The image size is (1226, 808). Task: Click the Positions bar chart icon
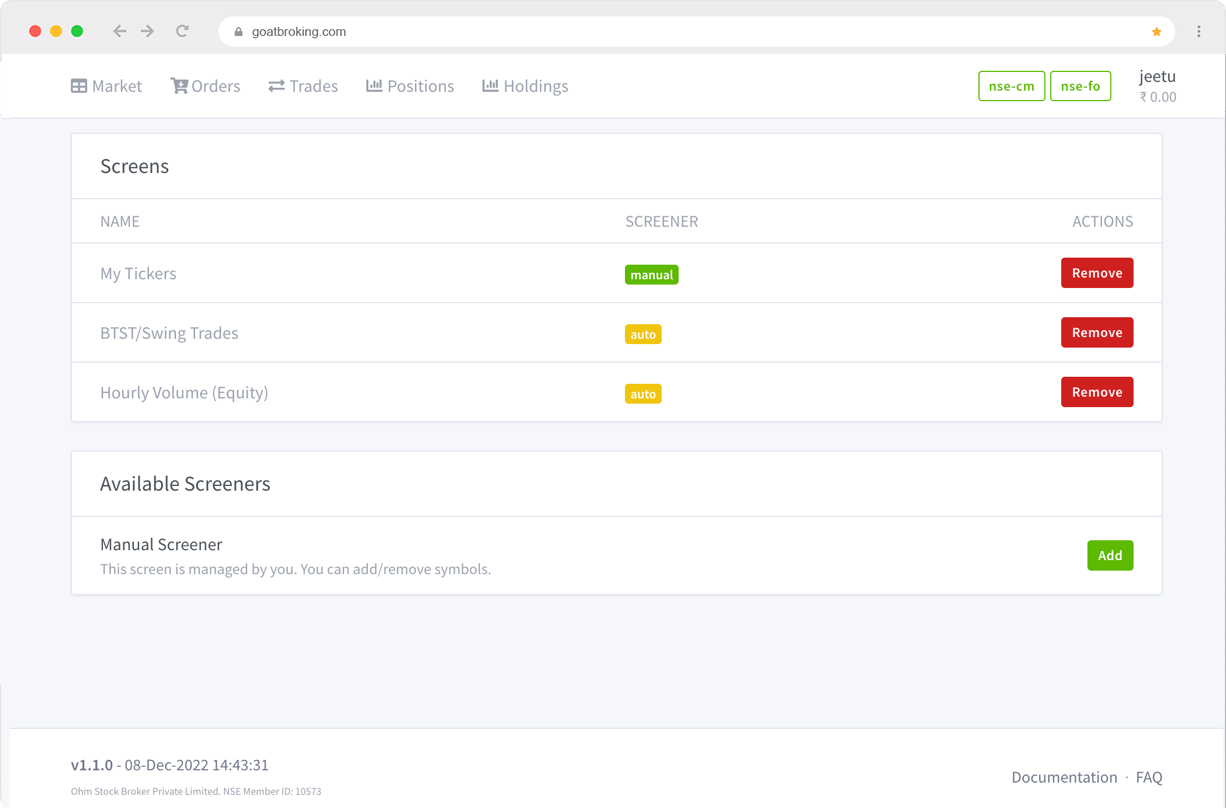pos(374,86)
